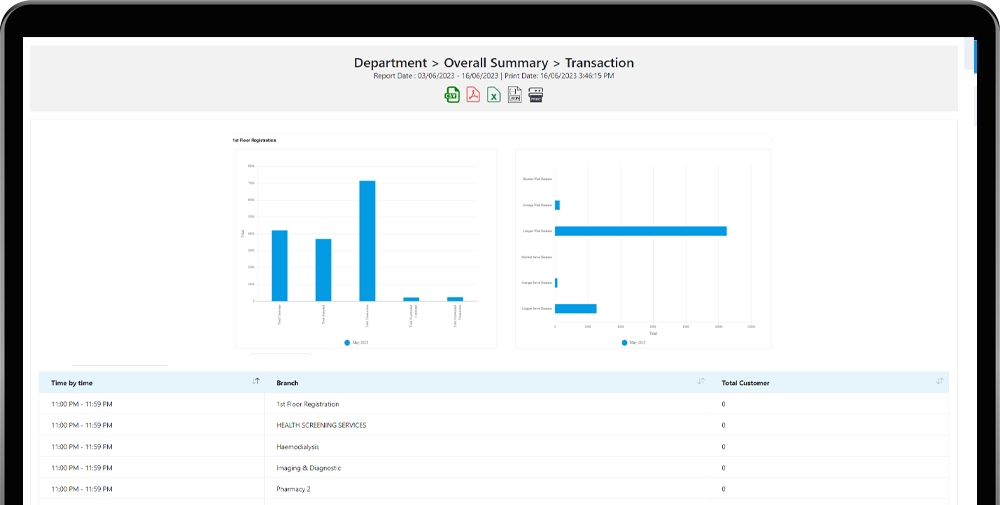Toggle May 2023 legend in vertical bar chart
Image resolution: width=1000 pixels, height=505 pixels.
point(355,342)
